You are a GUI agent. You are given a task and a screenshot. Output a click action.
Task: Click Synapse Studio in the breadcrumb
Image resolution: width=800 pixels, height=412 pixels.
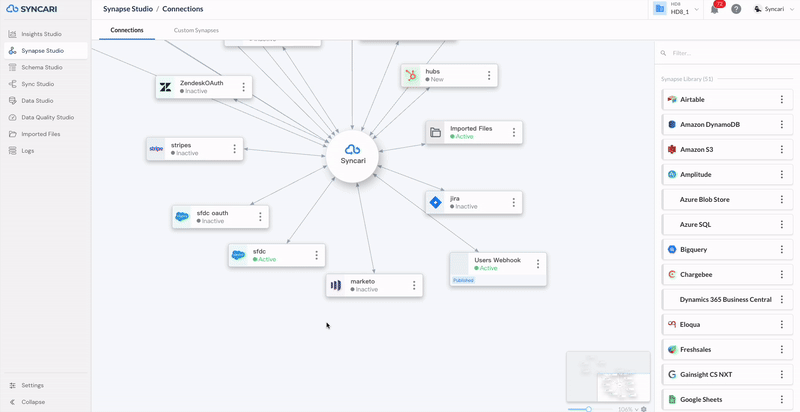click(128, 9)
